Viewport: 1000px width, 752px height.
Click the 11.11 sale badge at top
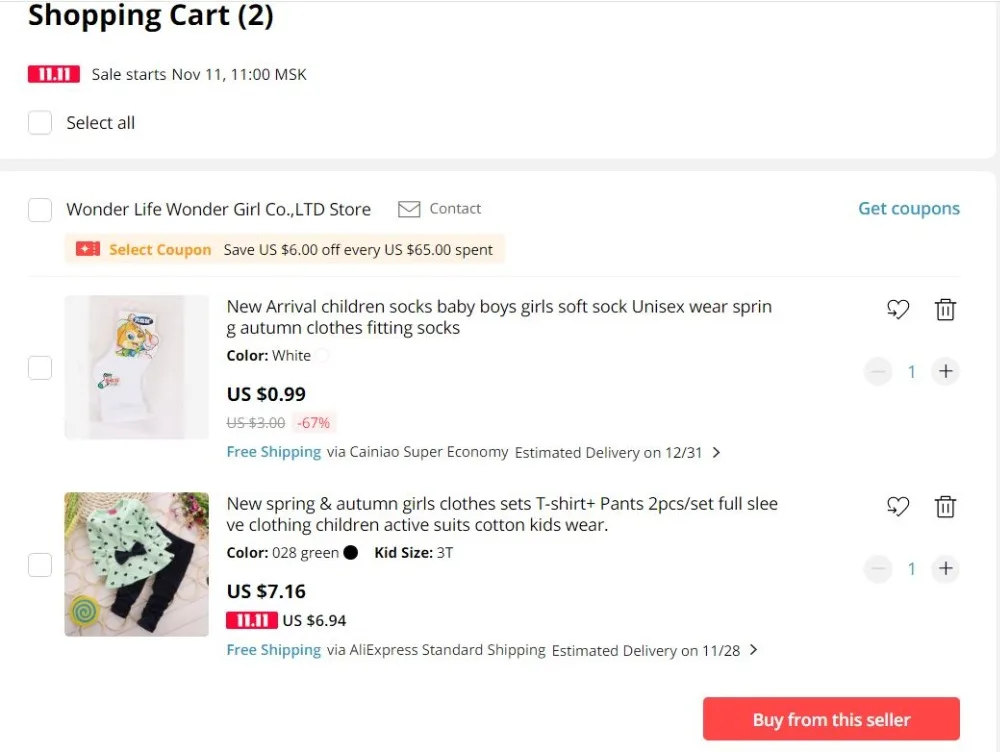click(x=54, y=75)
